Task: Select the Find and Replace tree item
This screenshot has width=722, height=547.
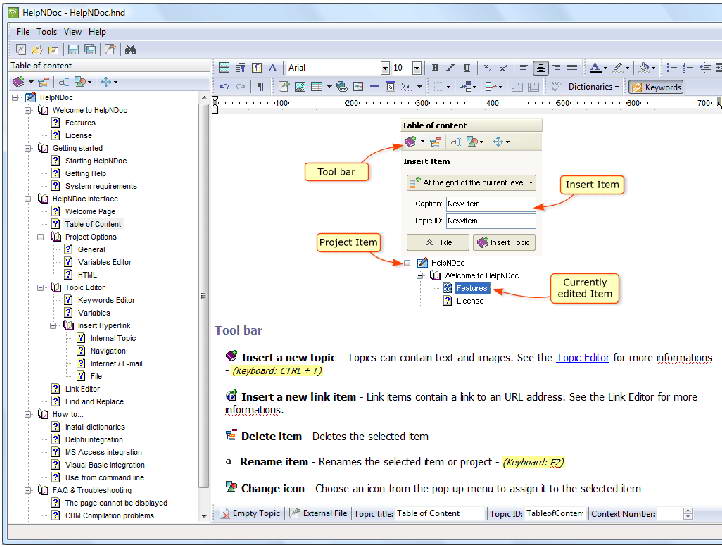Action: (x=94, y=402)
